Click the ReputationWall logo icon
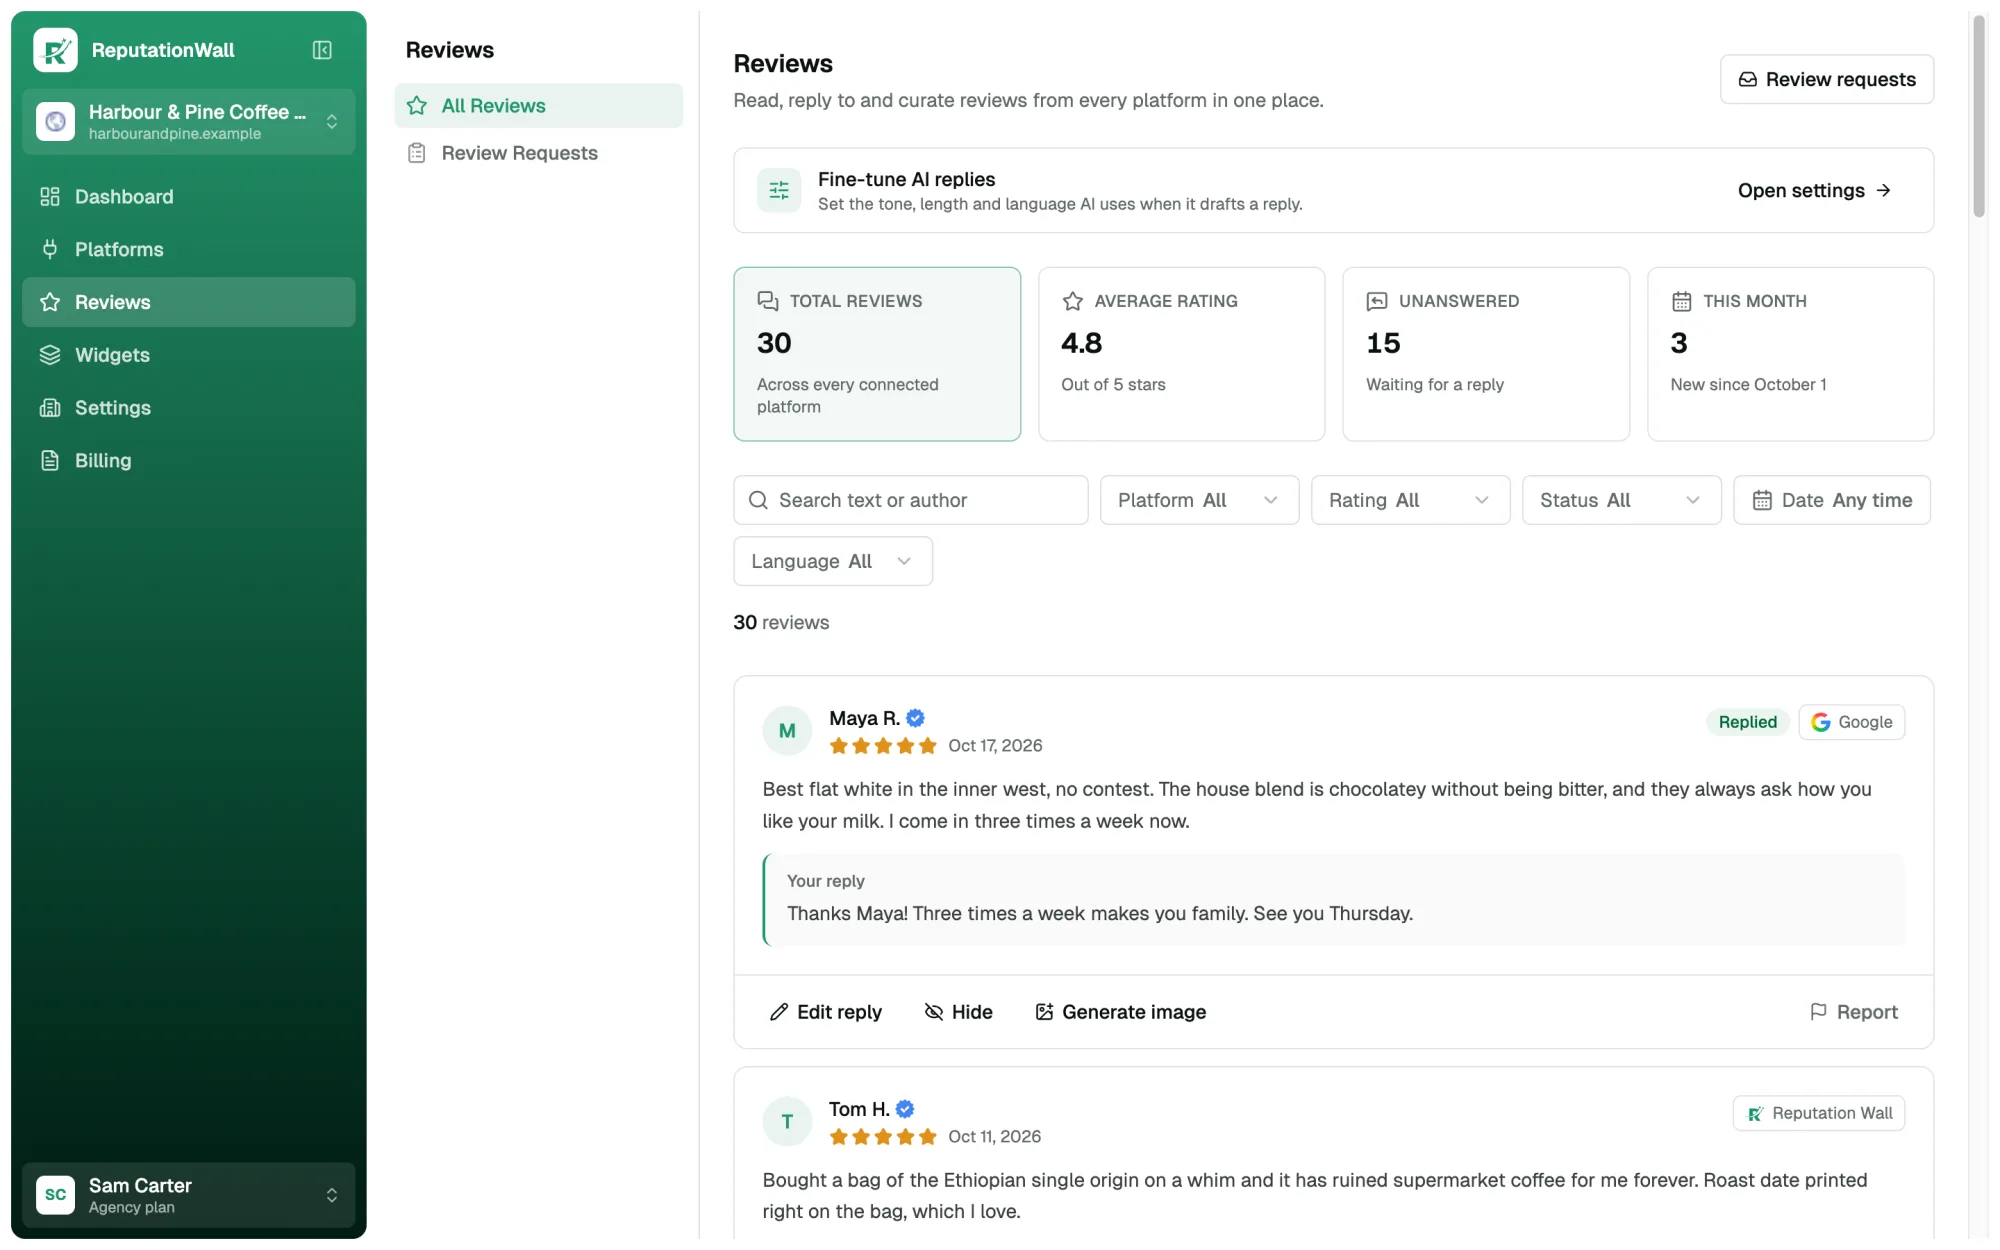The image size is (2000, 1250). click(x=55, y=50)
